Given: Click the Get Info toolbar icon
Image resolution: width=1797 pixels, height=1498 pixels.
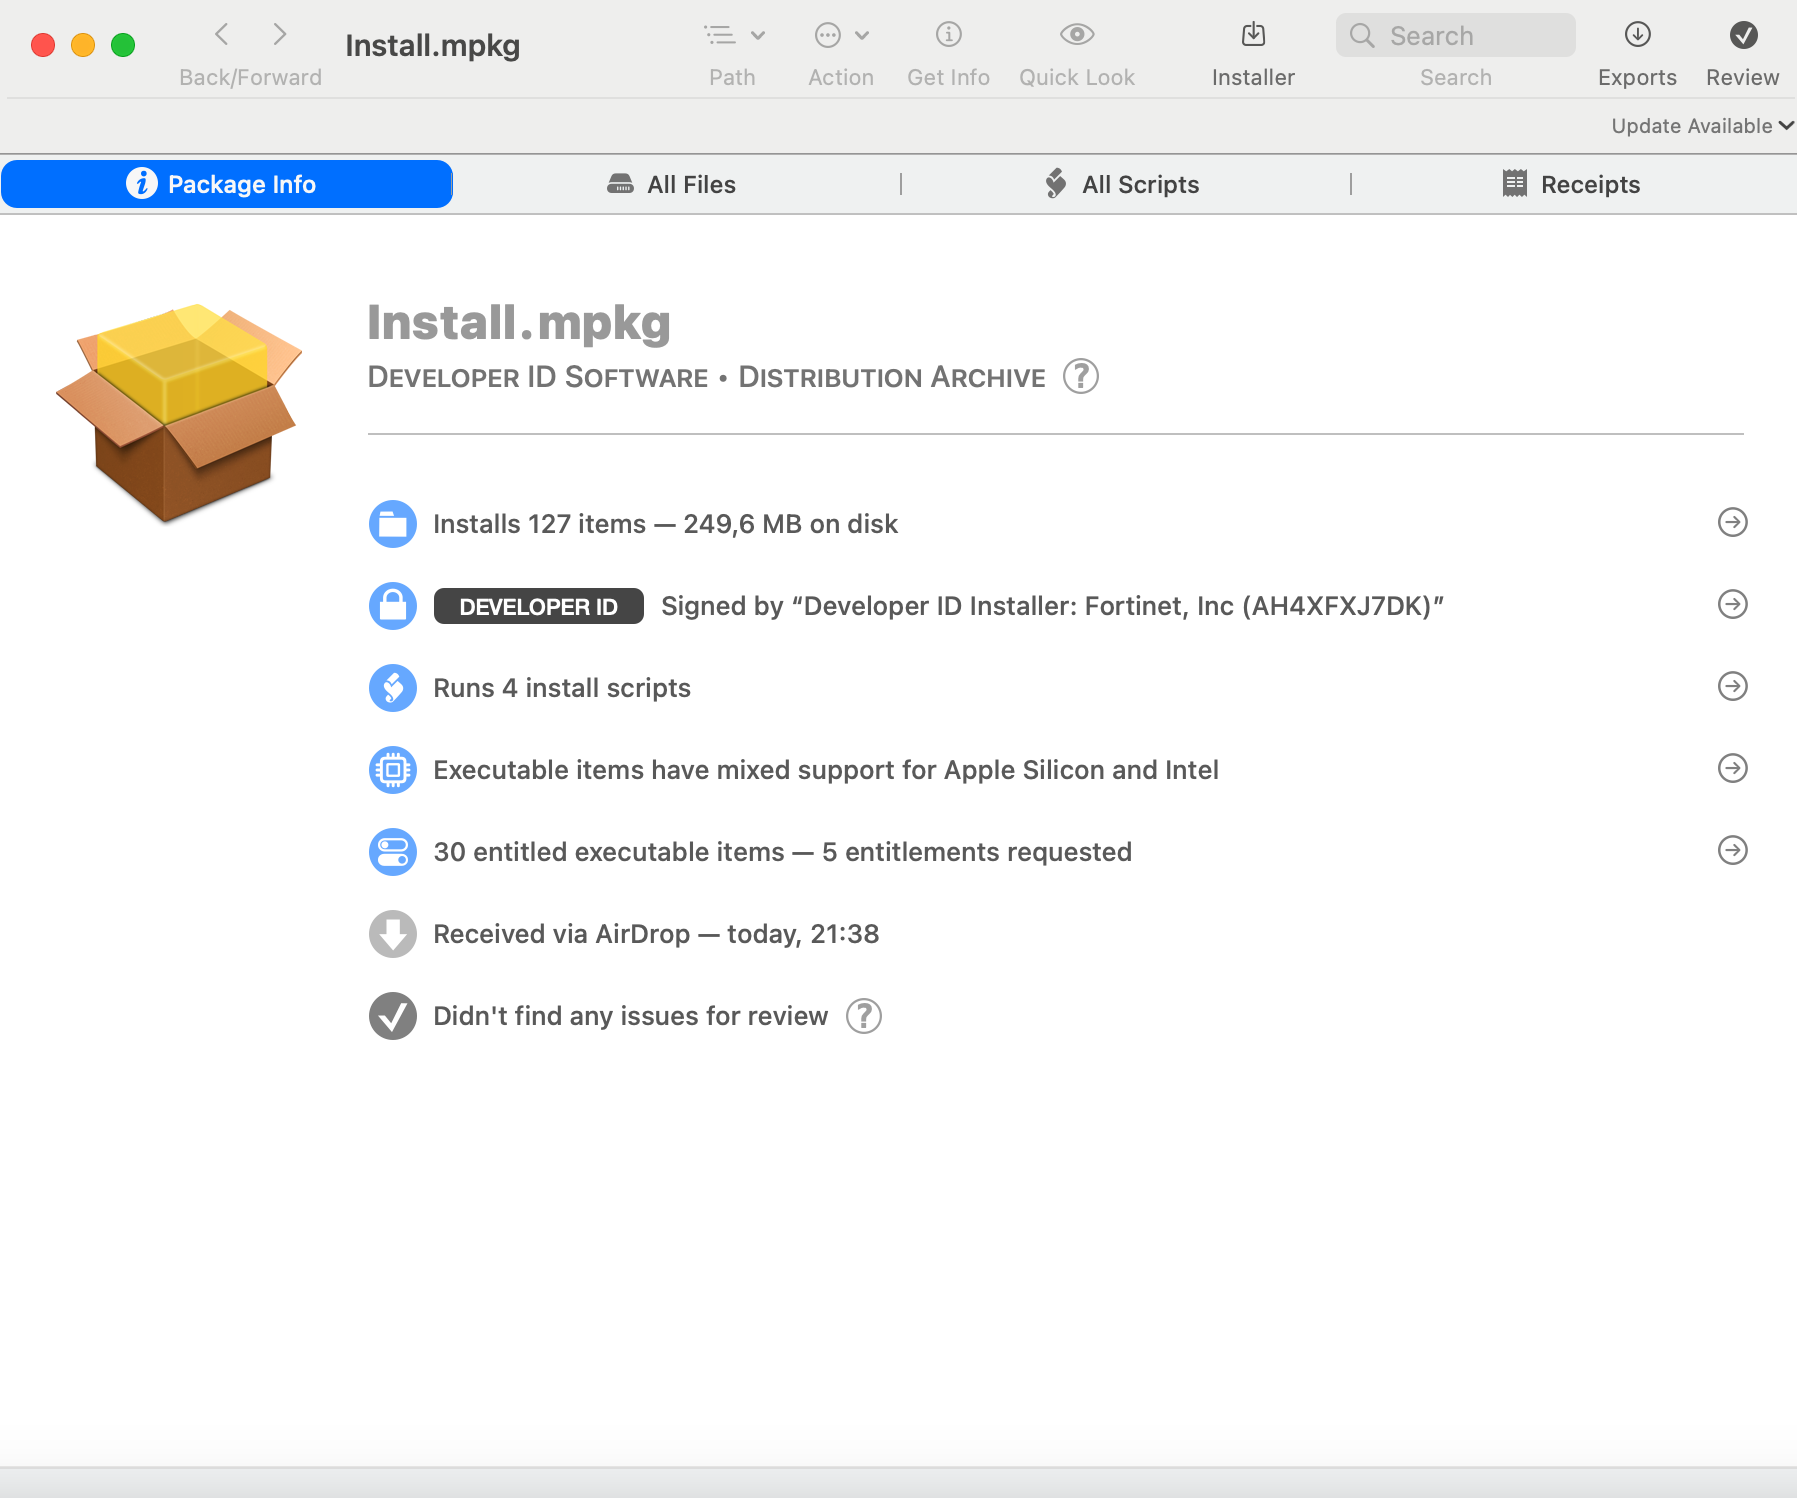Looking at the screenshot, I should (948, 35).
